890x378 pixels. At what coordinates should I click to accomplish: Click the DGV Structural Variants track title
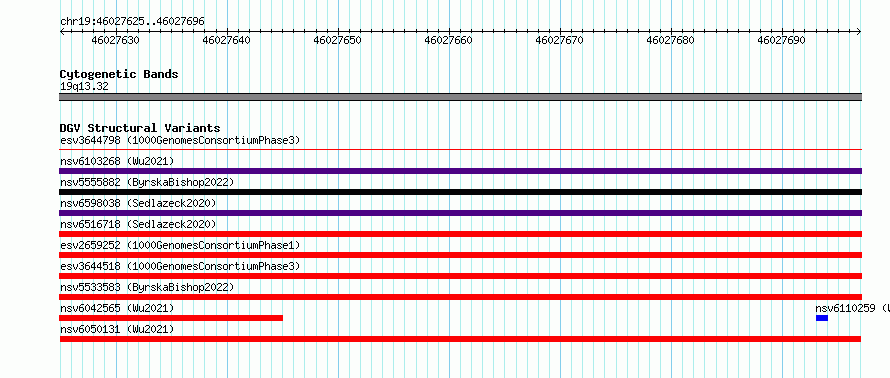pyautogui.click(x=140, y=128)
